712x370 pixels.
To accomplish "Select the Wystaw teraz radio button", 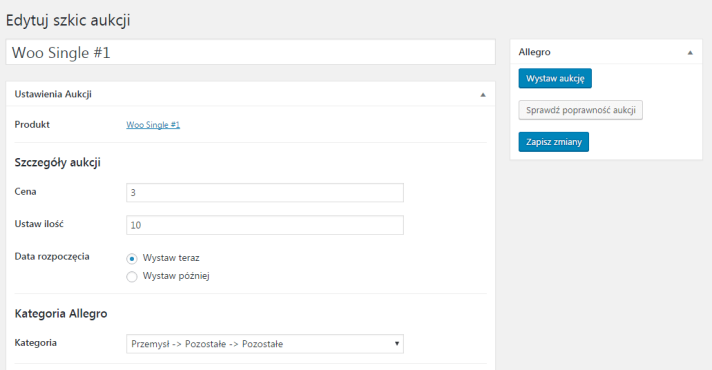I will click(132, 258).
